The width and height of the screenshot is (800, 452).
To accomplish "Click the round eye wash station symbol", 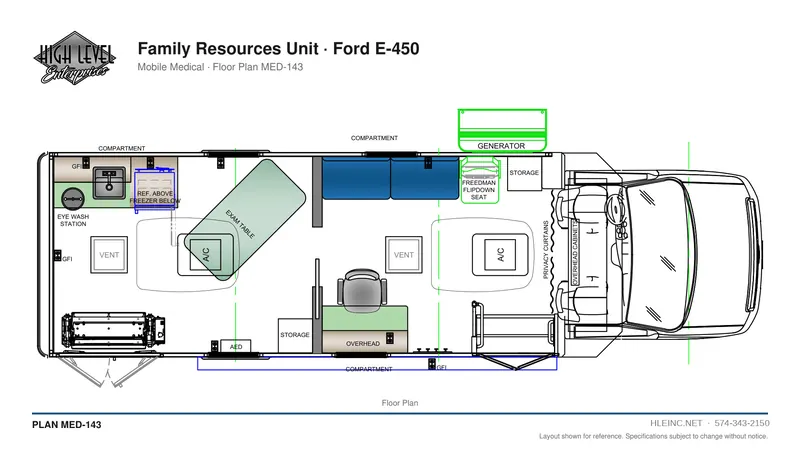I will coord(73,198).
